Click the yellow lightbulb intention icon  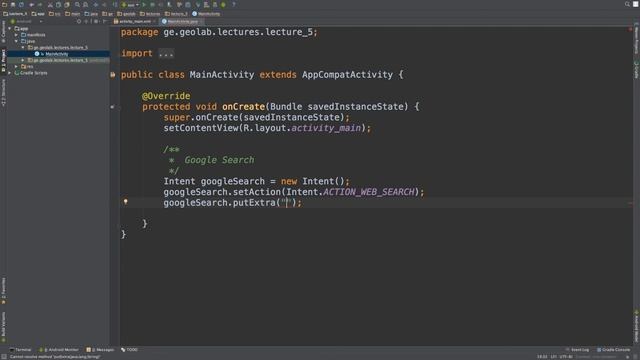point(126,202)
